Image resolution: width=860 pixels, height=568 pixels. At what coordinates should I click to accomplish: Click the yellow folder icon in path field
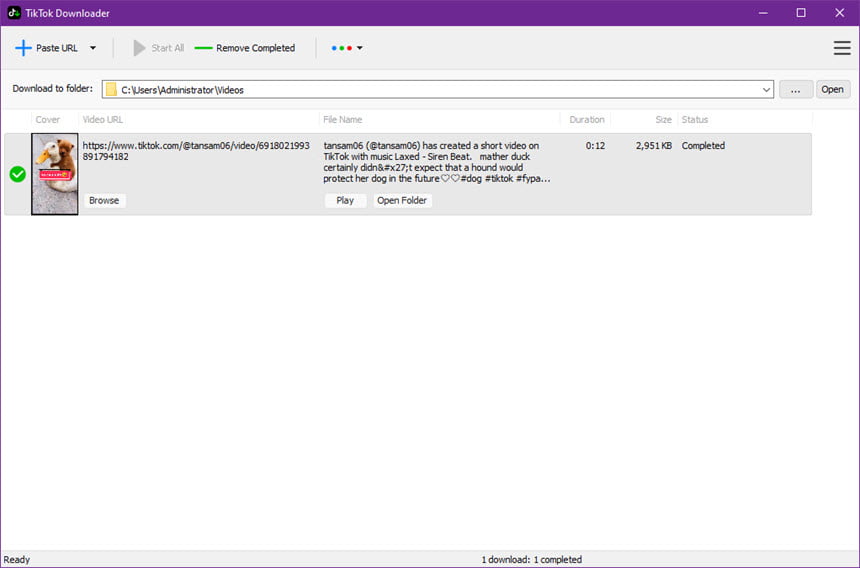(x=111, y=90)
